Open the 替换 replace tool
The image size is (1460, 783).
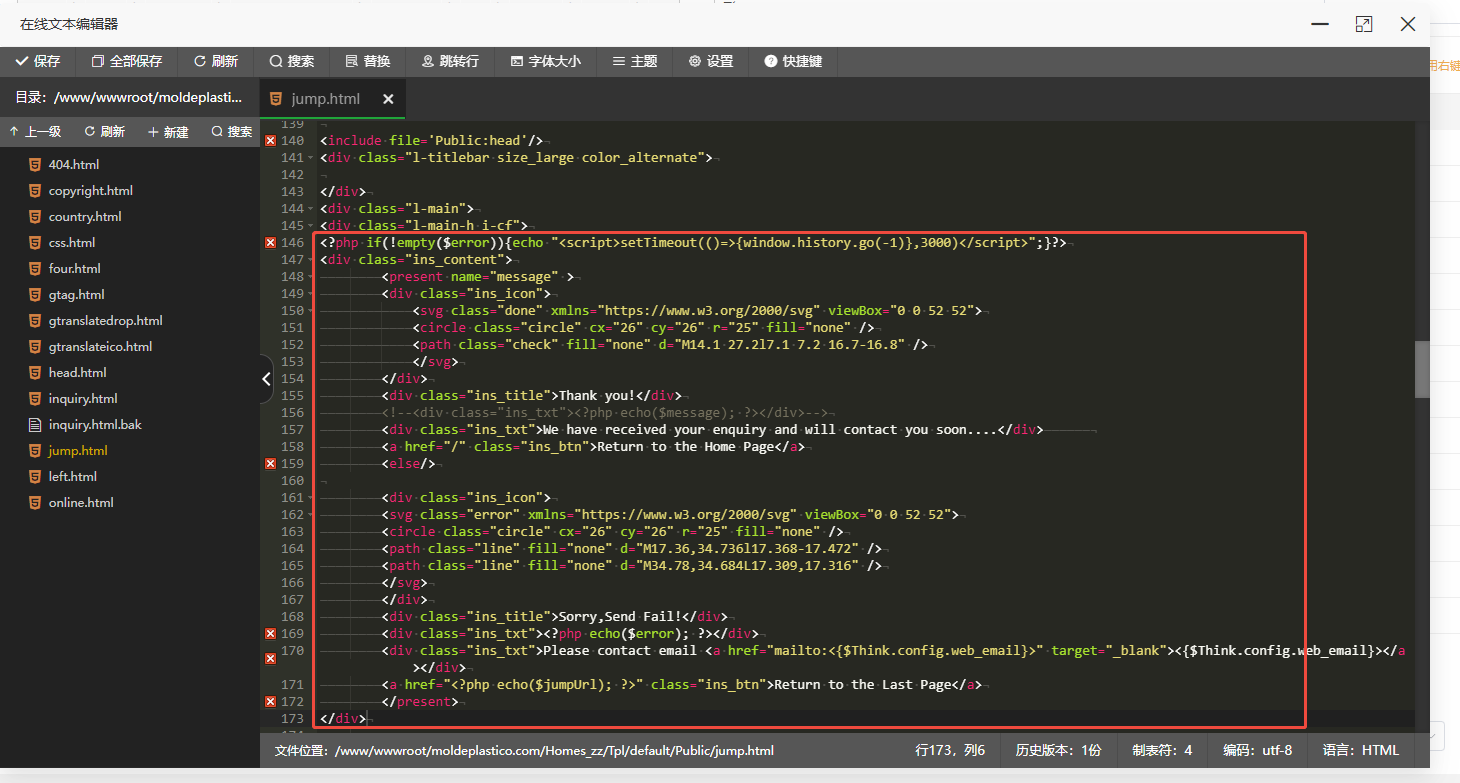point(367,61)
